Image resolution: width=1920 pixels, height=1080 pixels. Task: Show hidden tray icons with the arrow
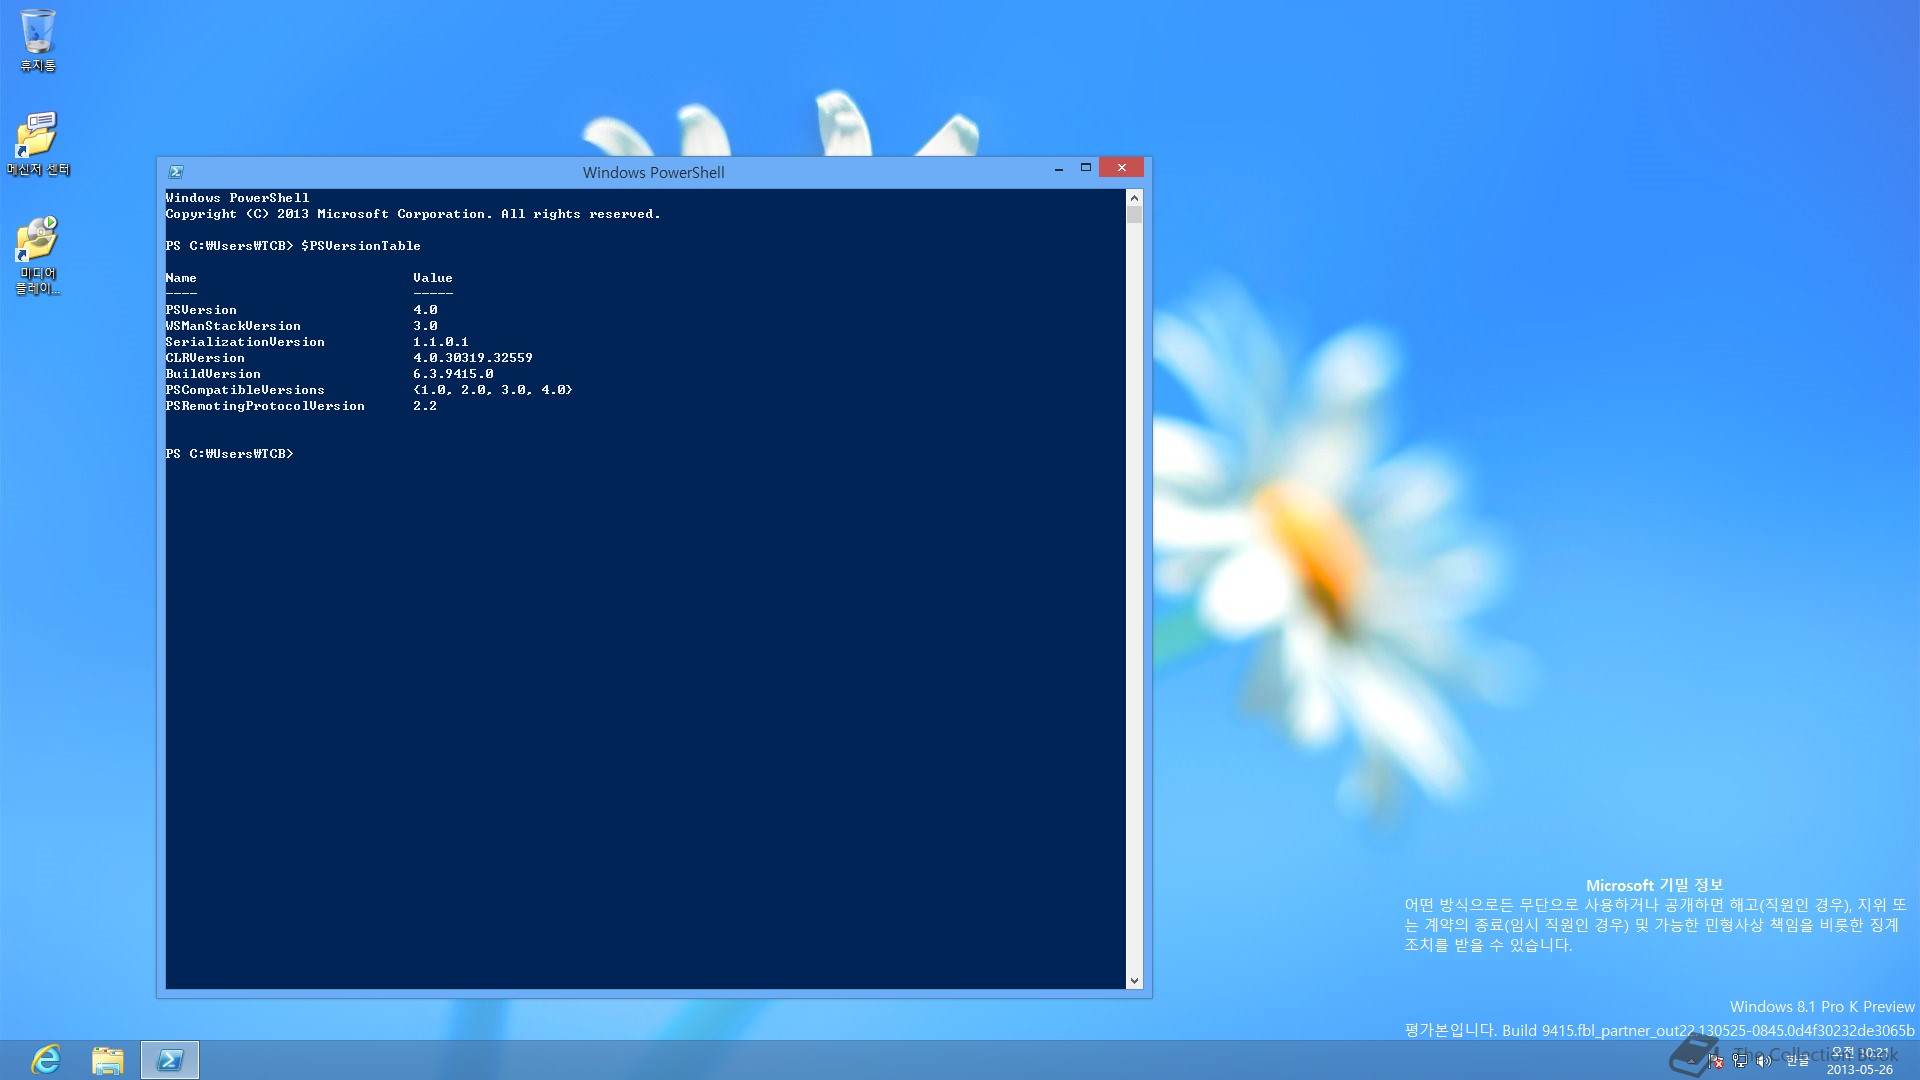[1692, 1061]
